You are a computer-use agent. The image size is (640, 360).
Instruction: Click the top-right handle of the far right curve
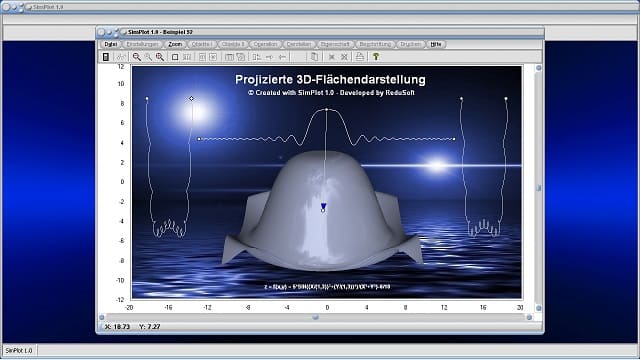coord(506,98)
